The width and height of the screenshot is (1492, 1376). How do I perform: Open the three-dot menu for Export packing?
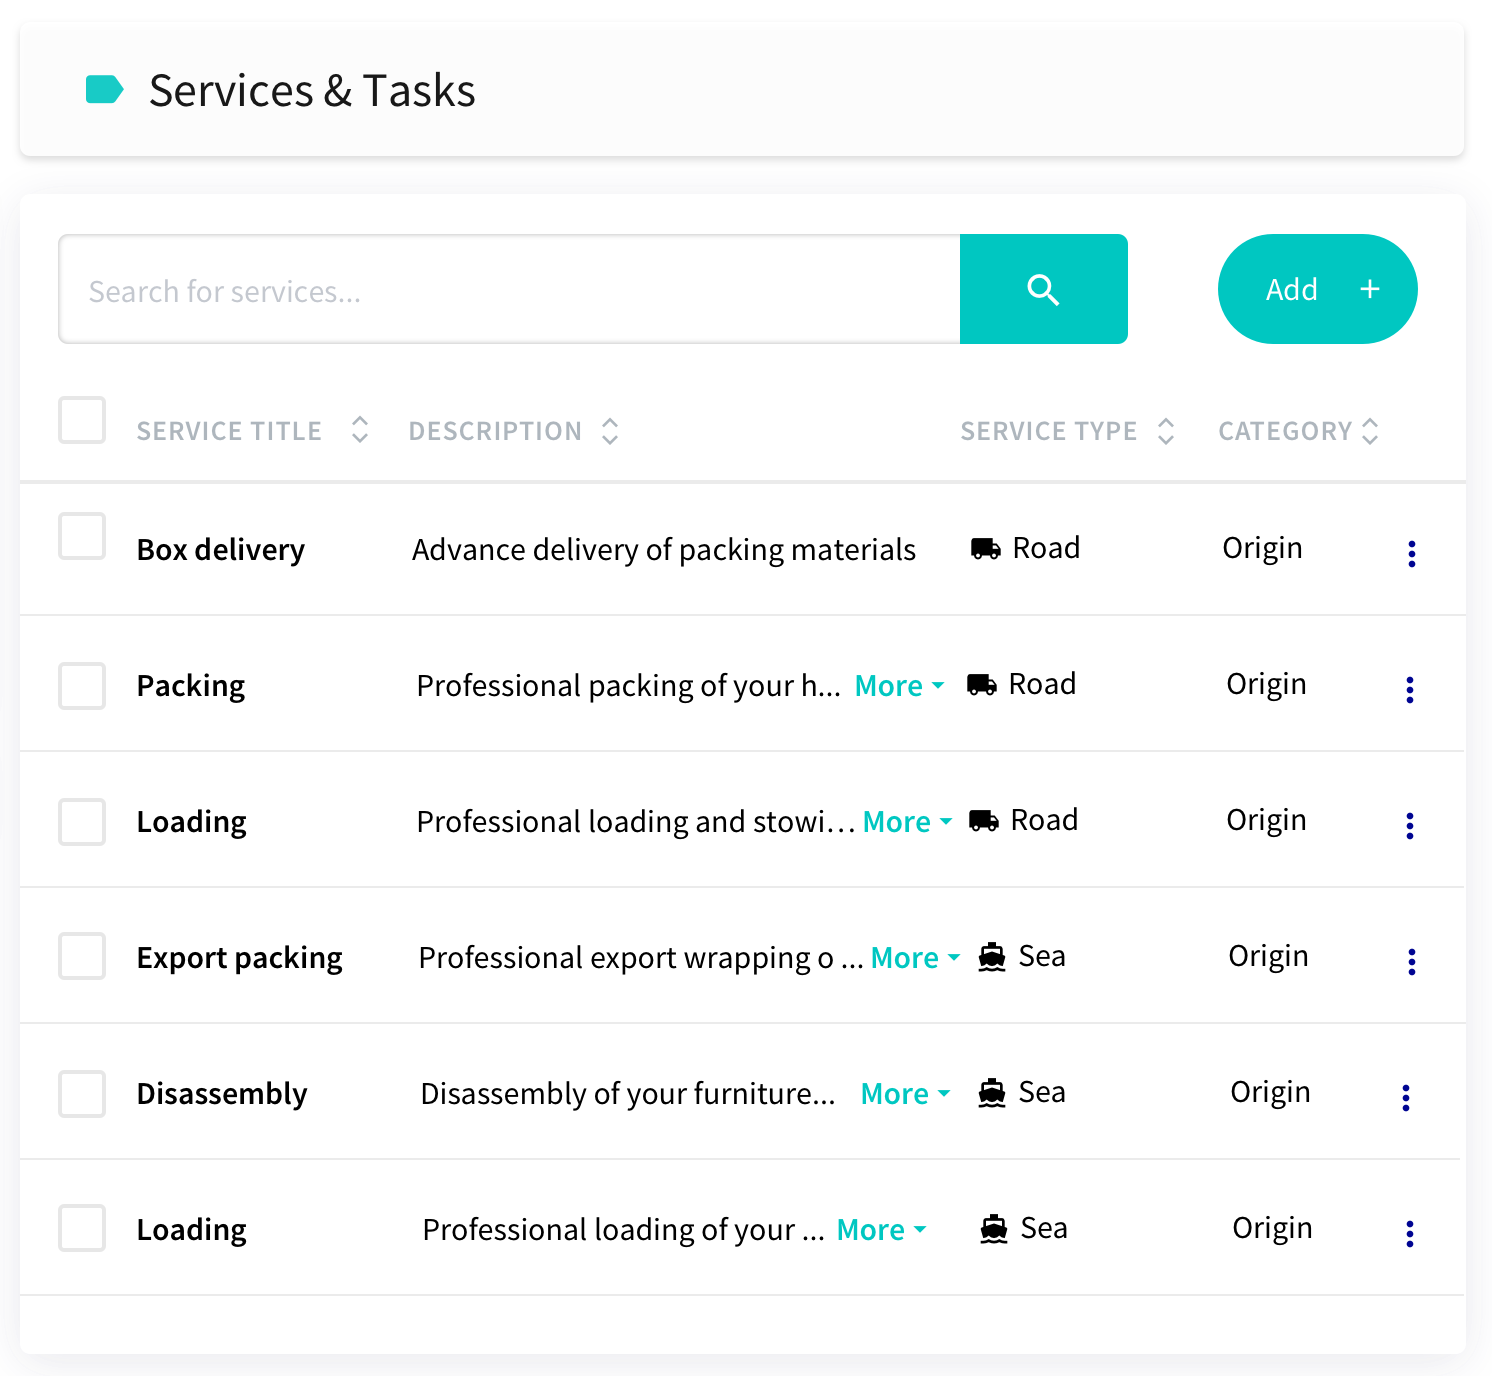[x=1411, y=961]
